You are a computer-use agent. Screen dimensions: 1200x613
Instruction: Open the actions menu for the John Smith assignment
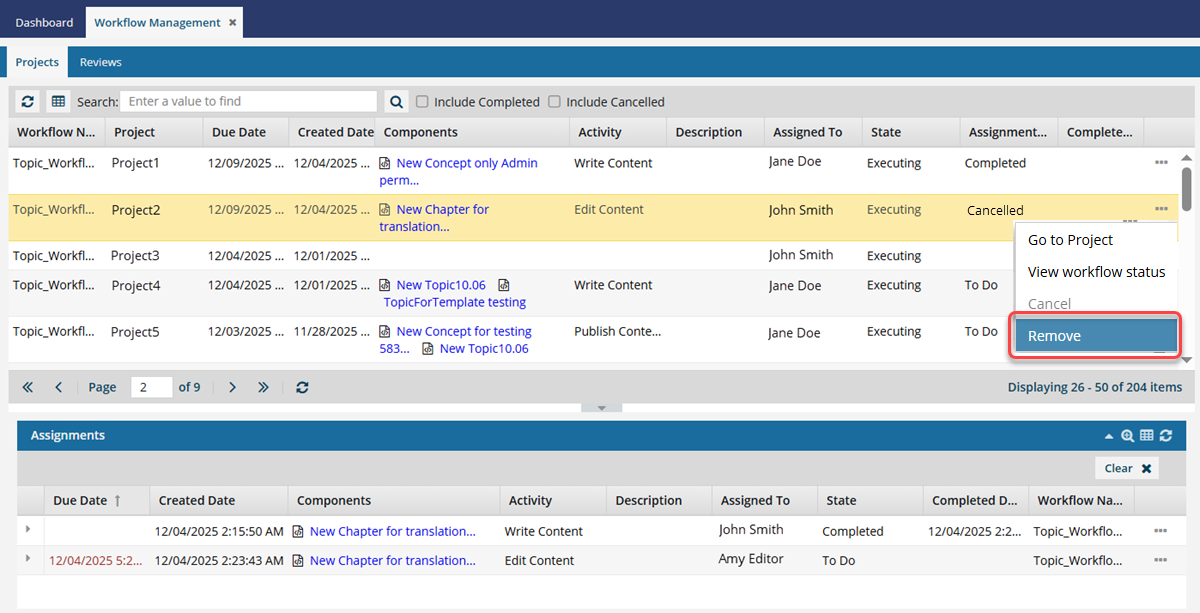1161,531
